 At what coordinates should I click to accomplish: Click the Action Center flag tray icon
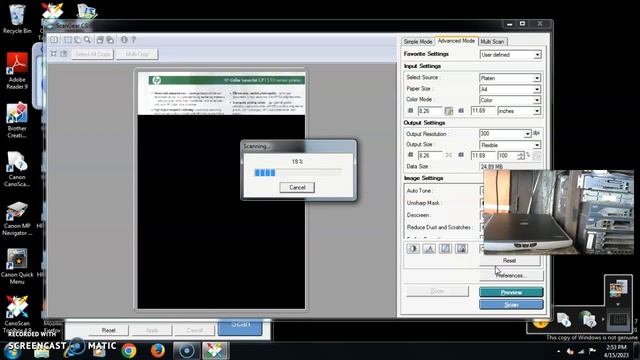pyautogui.click(x=592, y=351)
